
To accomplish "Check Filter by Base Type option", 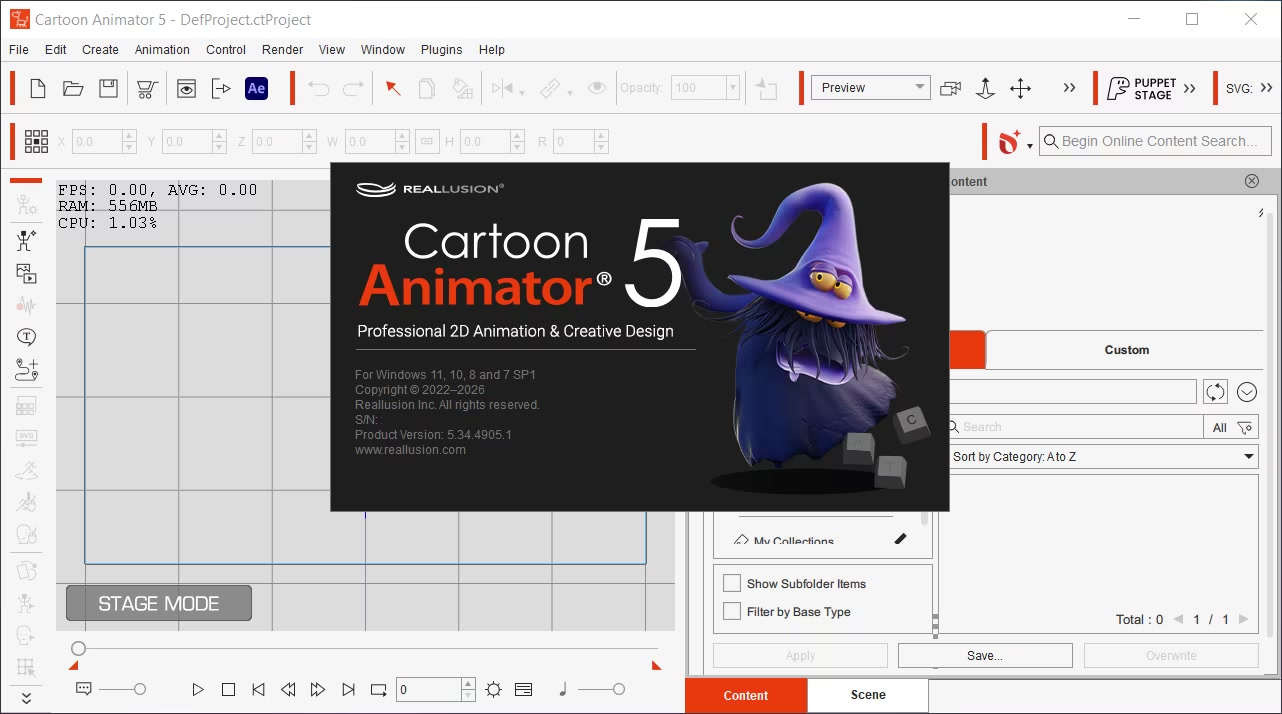I will click(732, 611).
